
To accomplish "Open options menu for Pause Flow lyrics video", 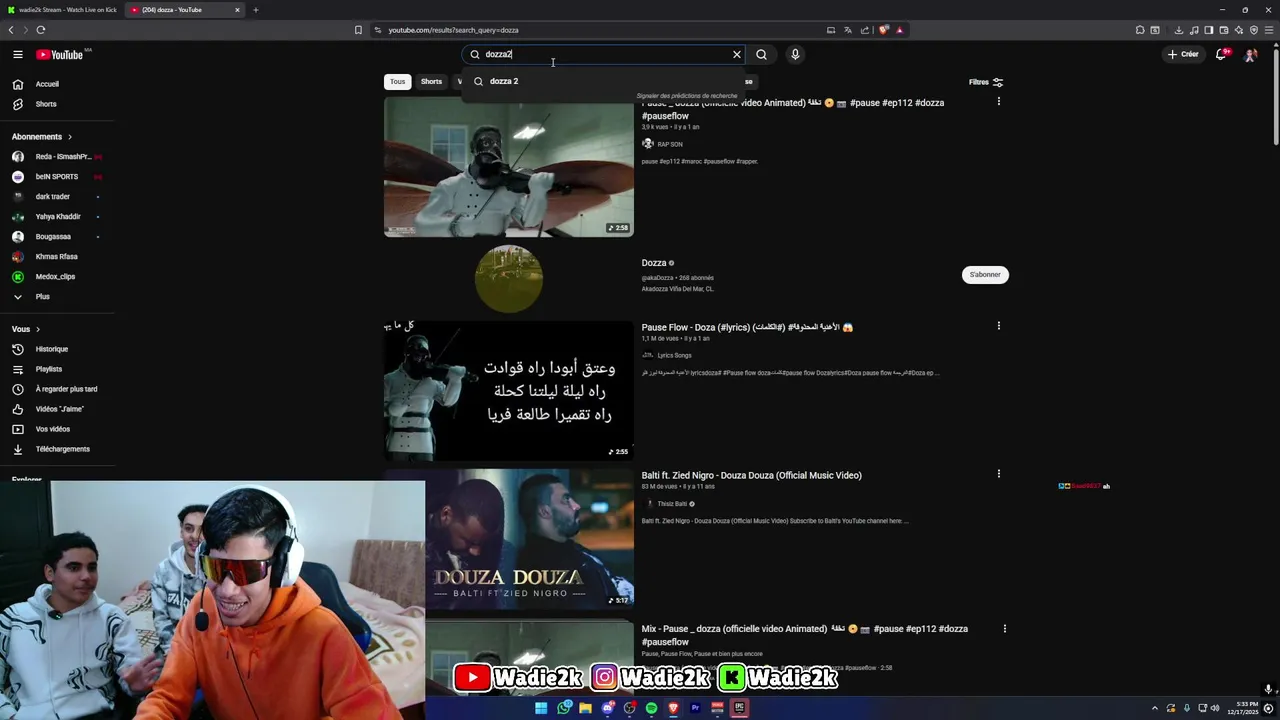I will coord(998,326).
